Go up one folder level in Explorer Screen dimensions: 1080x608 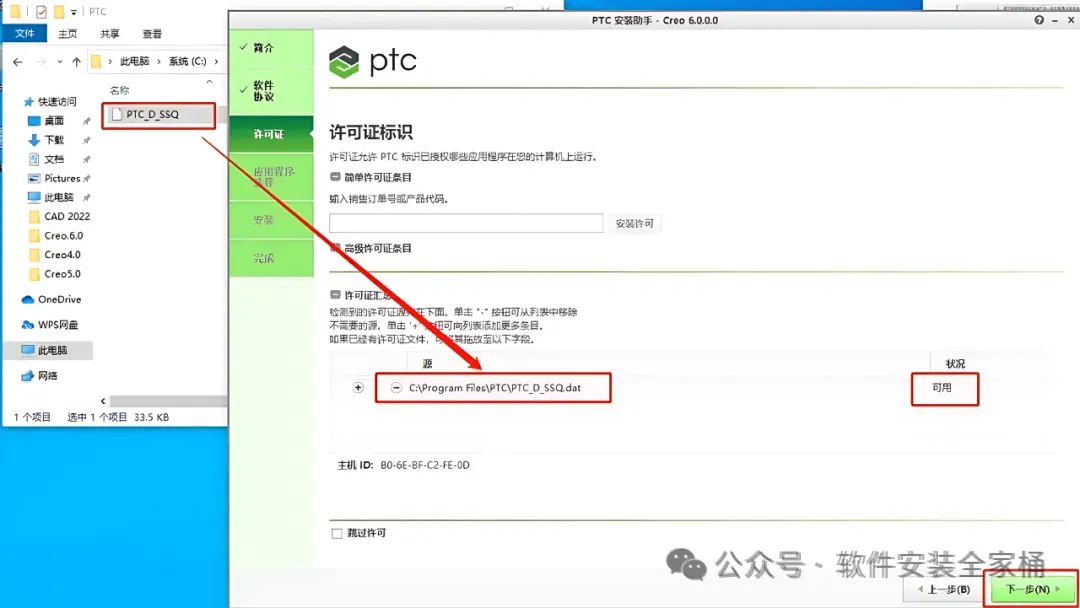pos(76,62)
